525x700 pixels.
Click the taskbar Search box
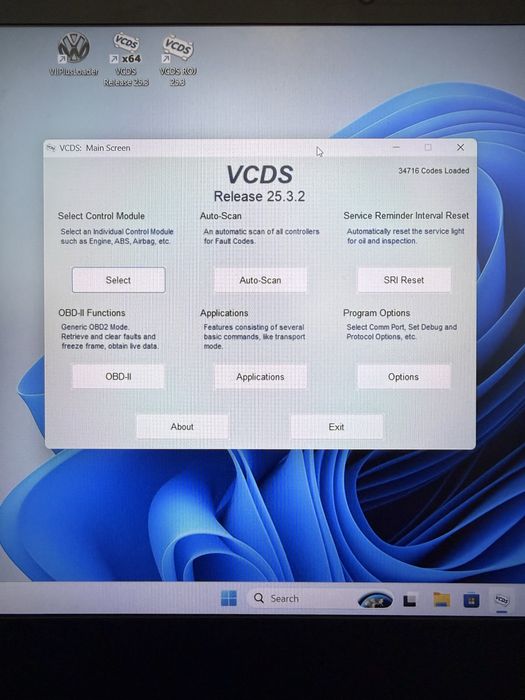(x=319, y=598)
